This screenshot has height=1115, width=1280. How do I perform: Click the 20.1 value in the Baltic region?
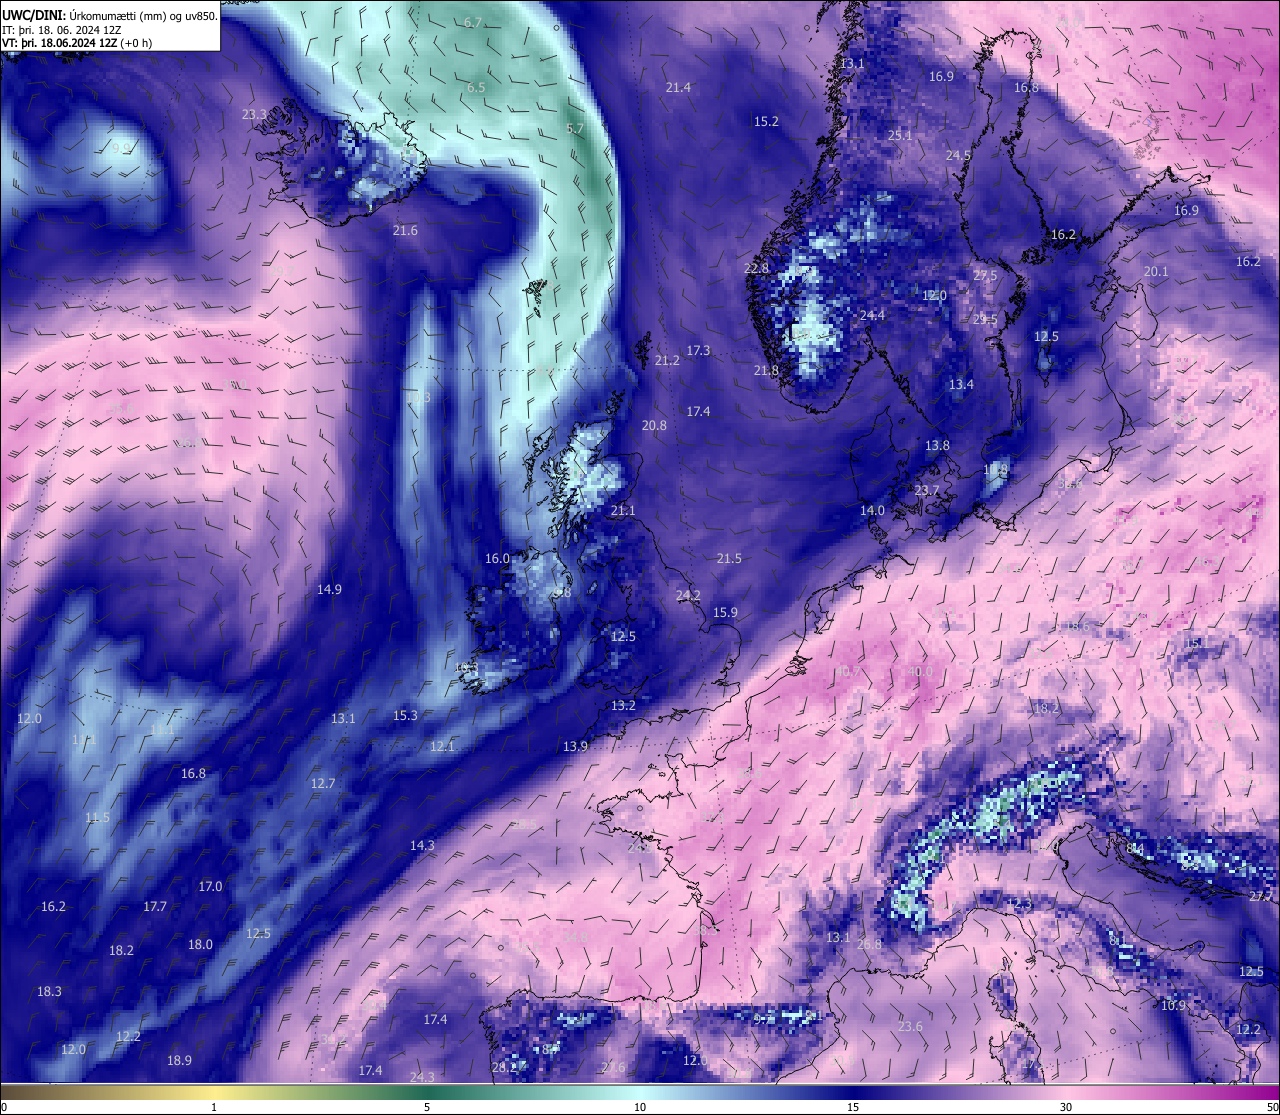pyautogui.click(x=1156, y=272)
